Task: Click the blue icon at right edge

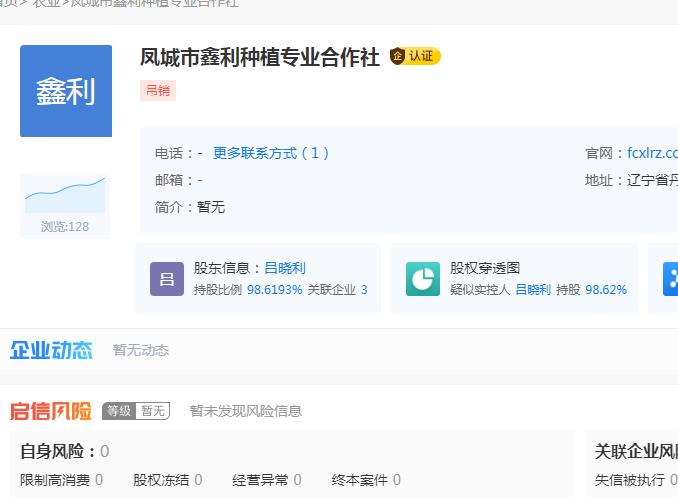Action: pyautogui.click(x=670, y=279)
